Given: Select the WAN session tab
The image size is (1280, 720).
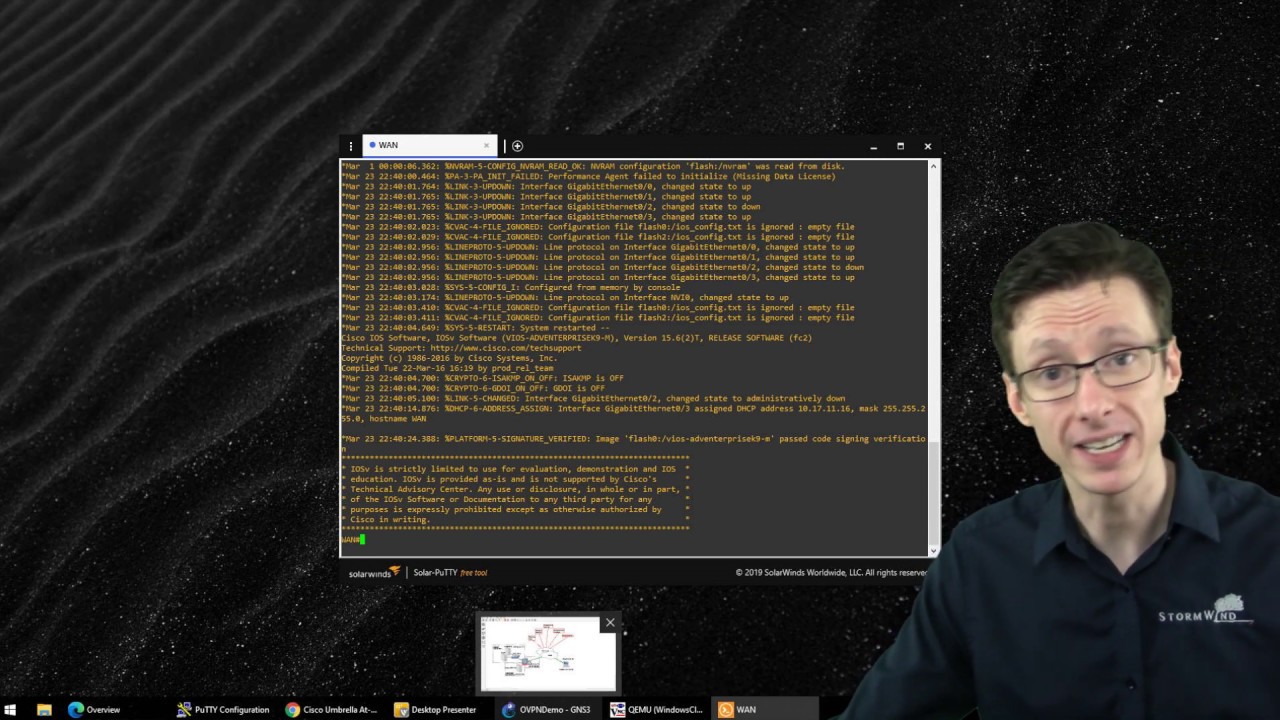Looking at the screenshot, I should coord(430,145).
